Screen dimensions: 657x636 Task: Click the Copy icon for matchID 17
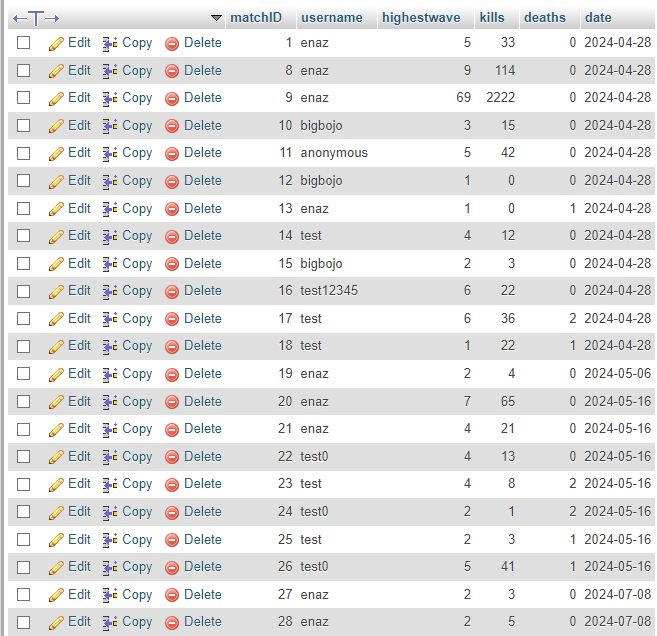point(110,319)
